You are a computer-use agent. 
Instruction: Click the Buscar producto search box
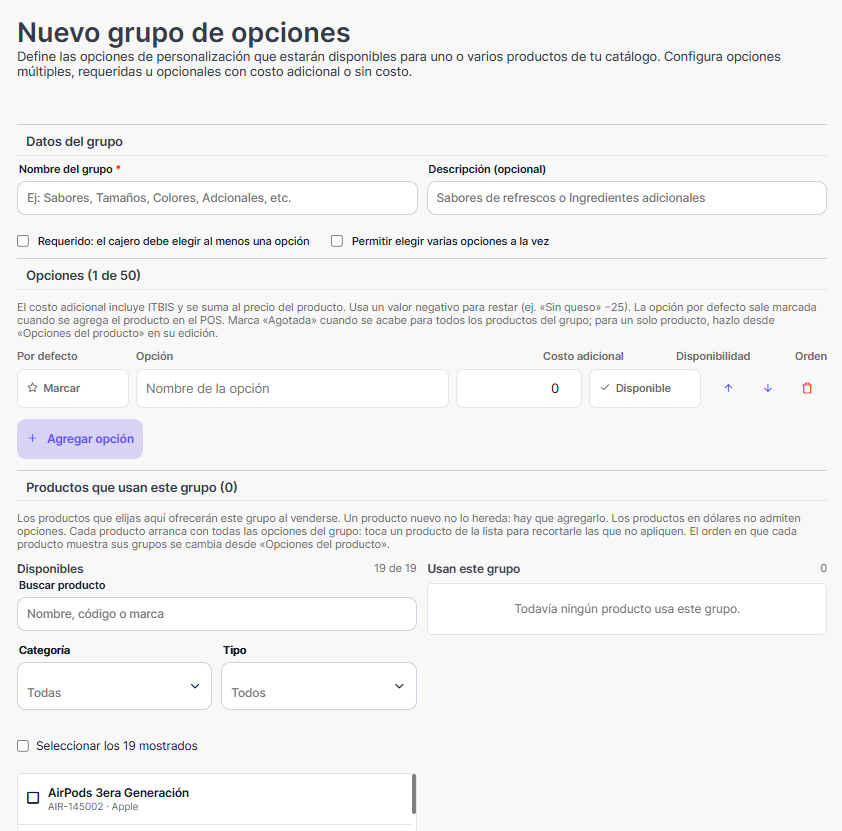[x=217, y=614]
